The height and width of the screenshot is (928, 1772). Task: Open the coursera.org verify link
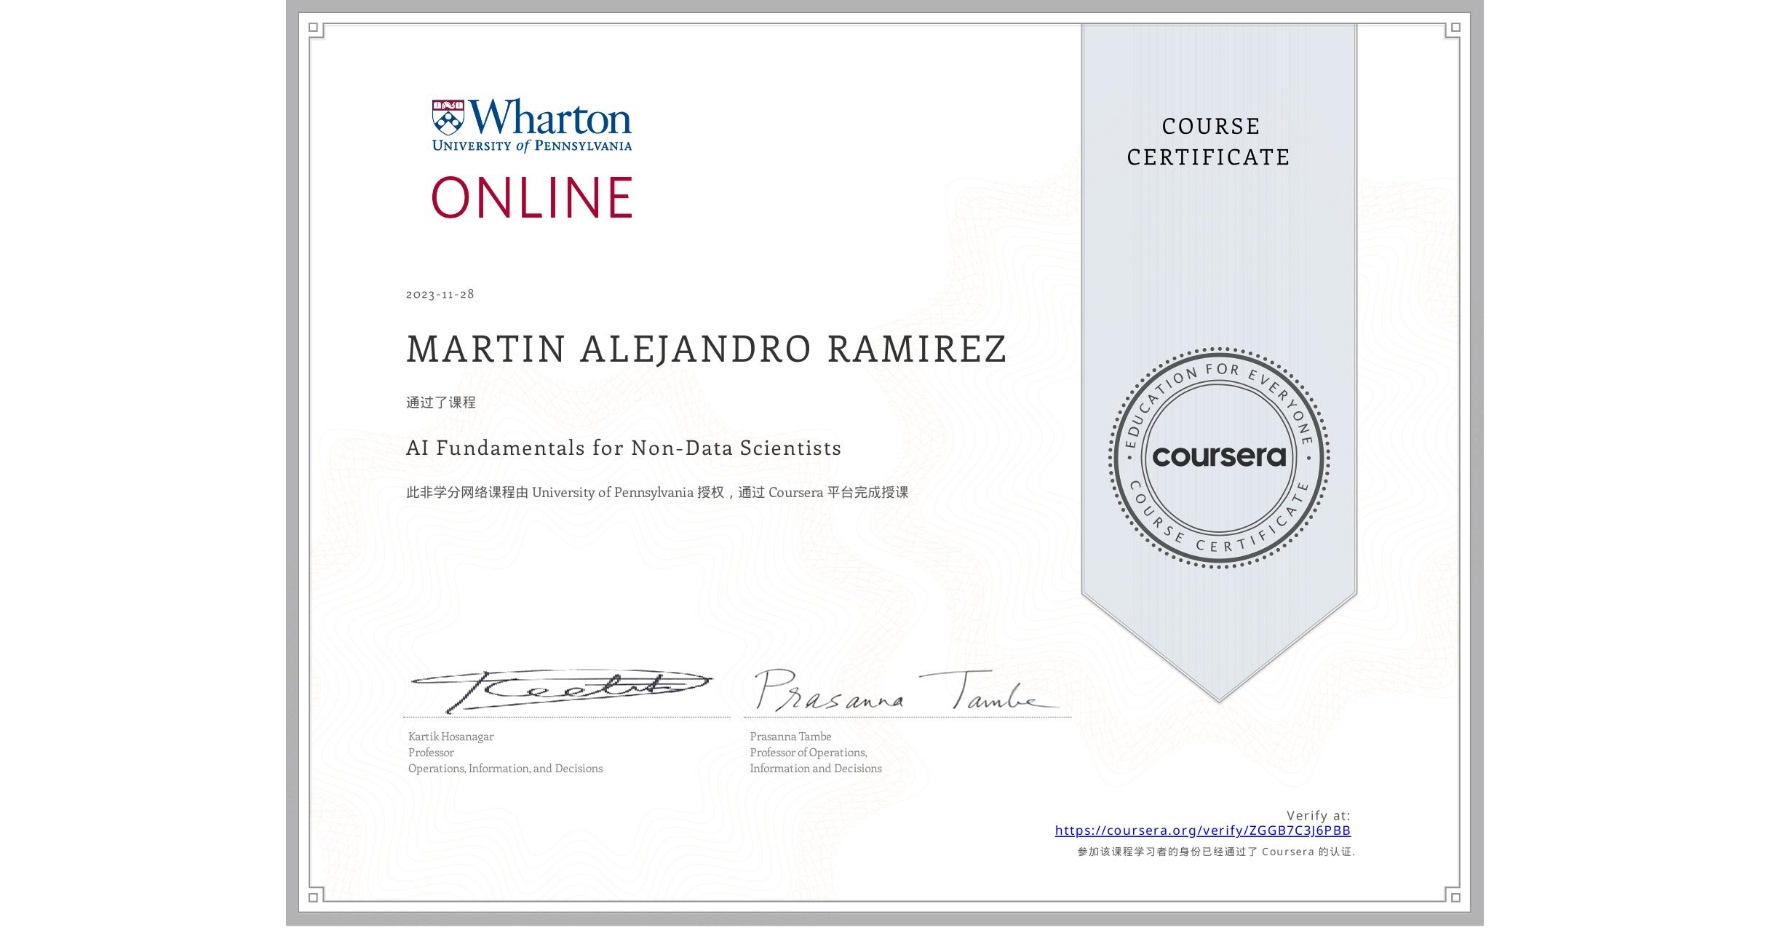click(x=1202, y=830)
